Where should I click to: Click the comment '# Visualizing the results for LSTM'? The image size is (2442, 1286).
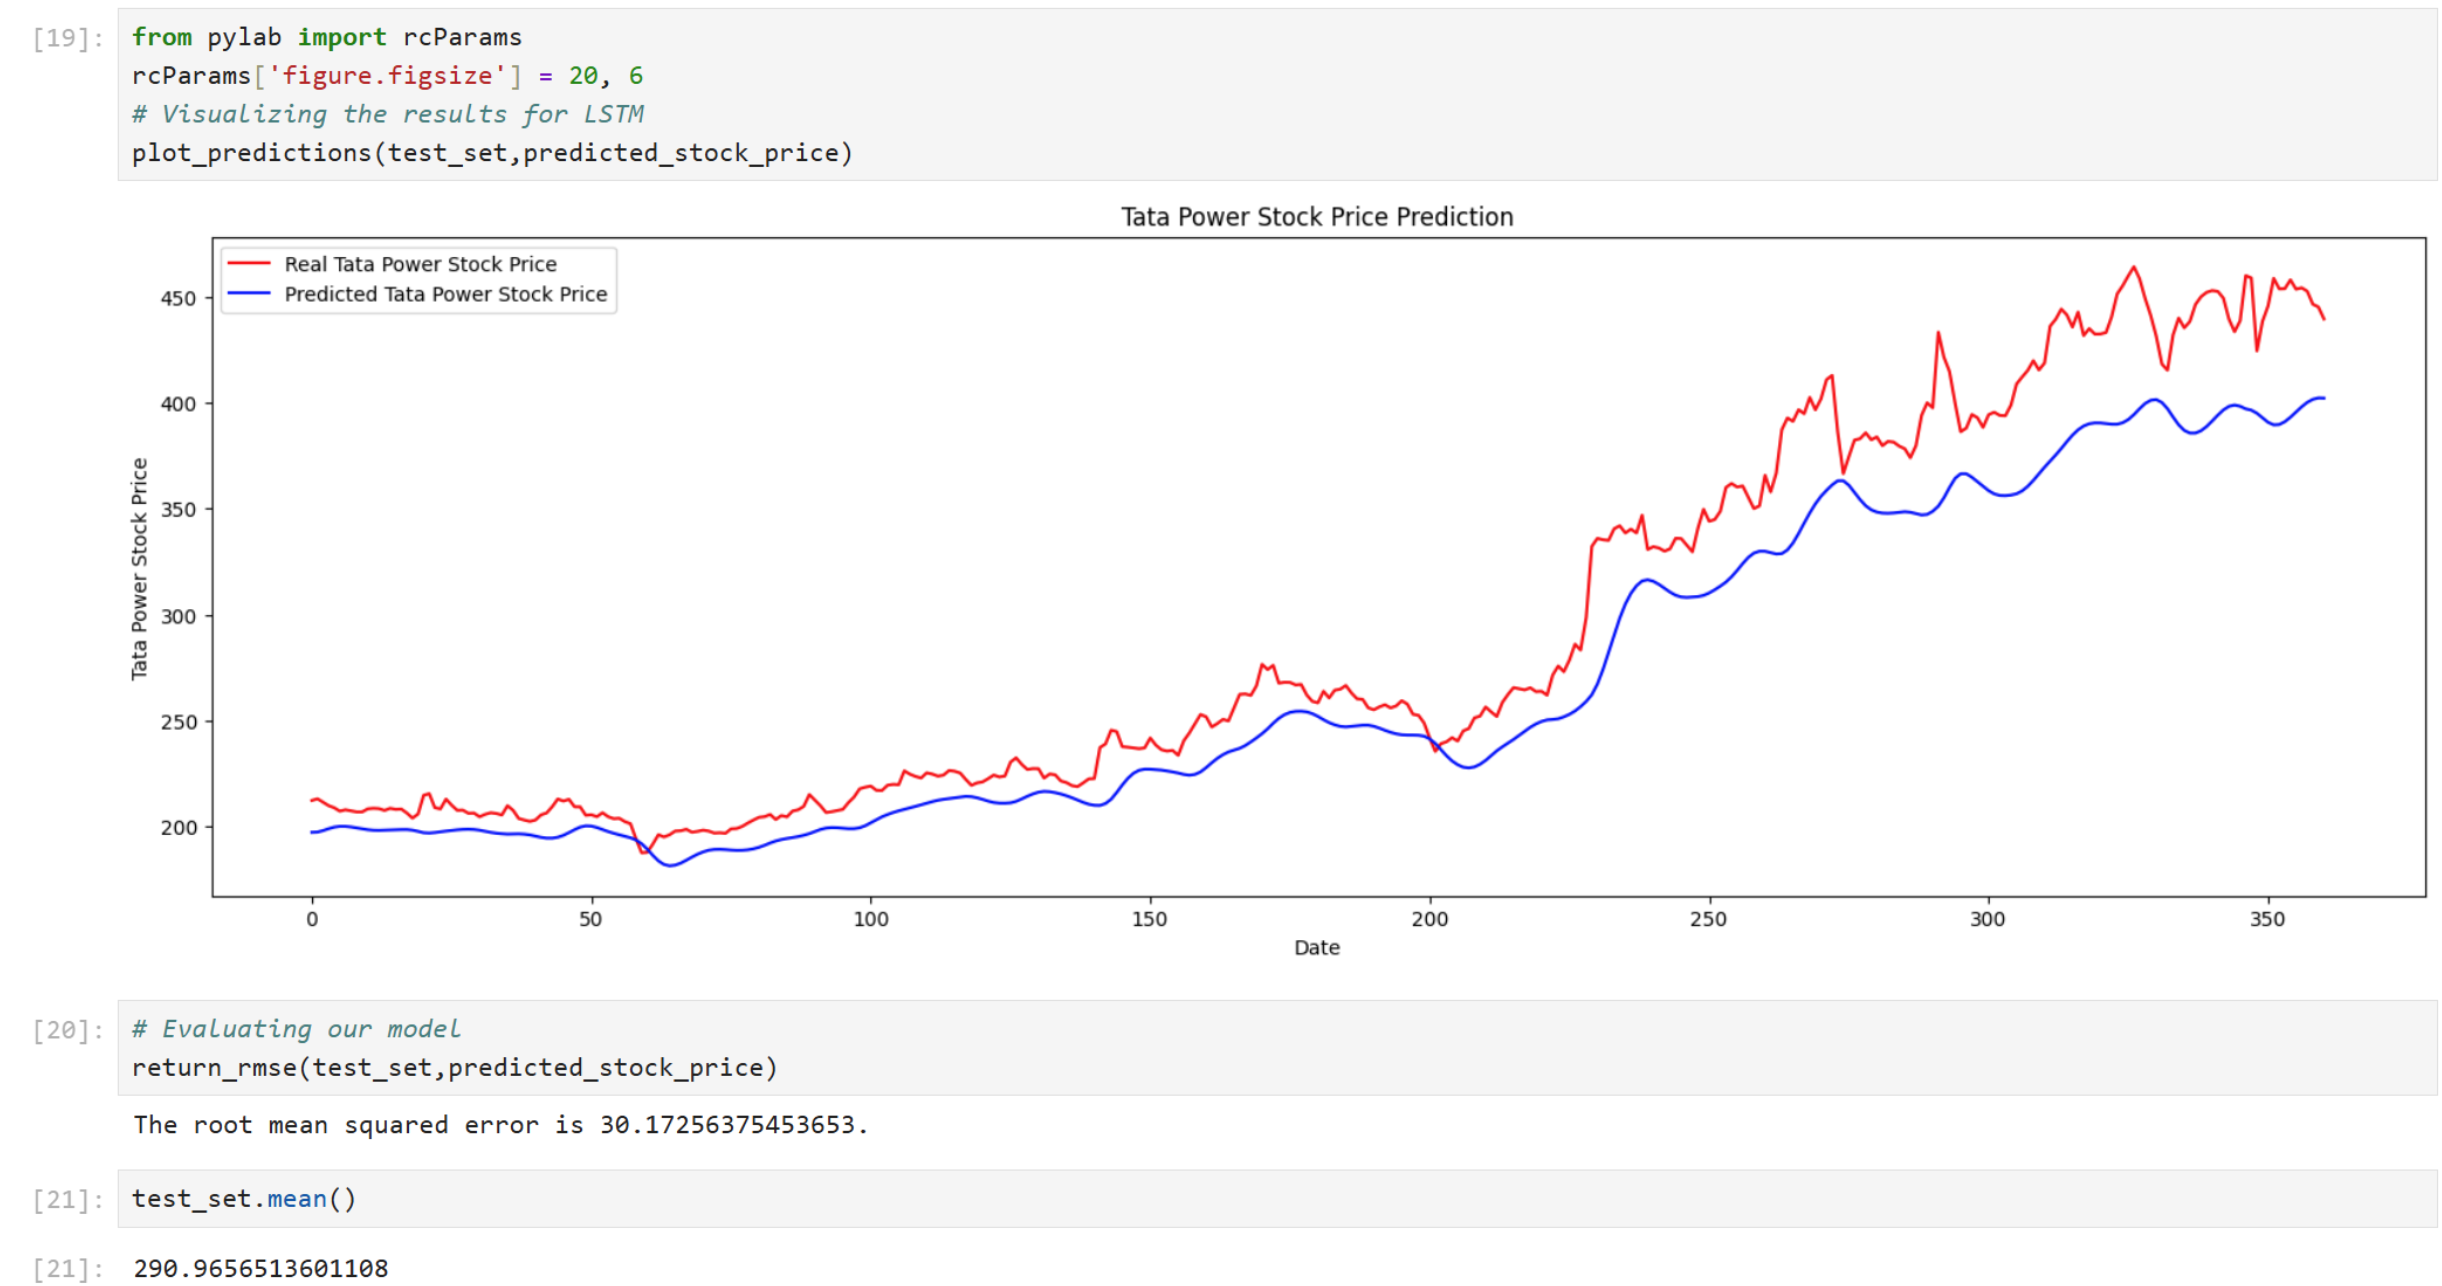[x=388, y=114]
